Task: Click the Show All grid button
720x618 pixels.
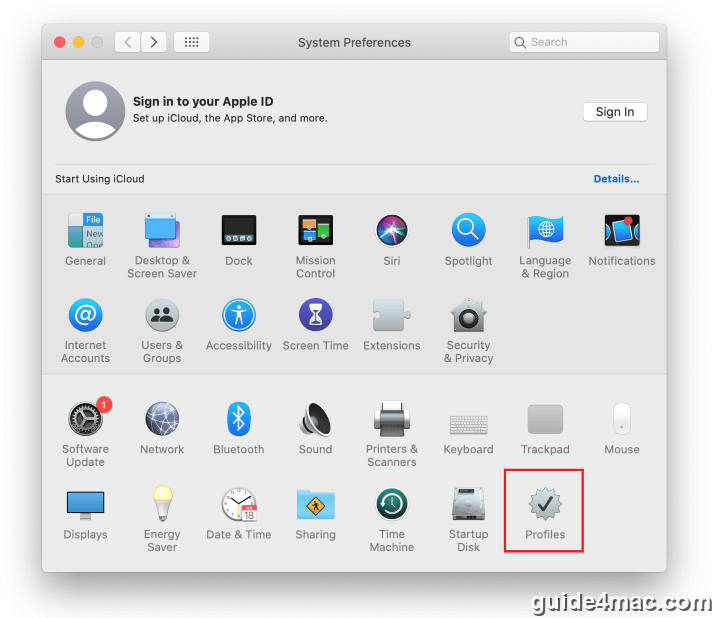Action: click(191, 42)
